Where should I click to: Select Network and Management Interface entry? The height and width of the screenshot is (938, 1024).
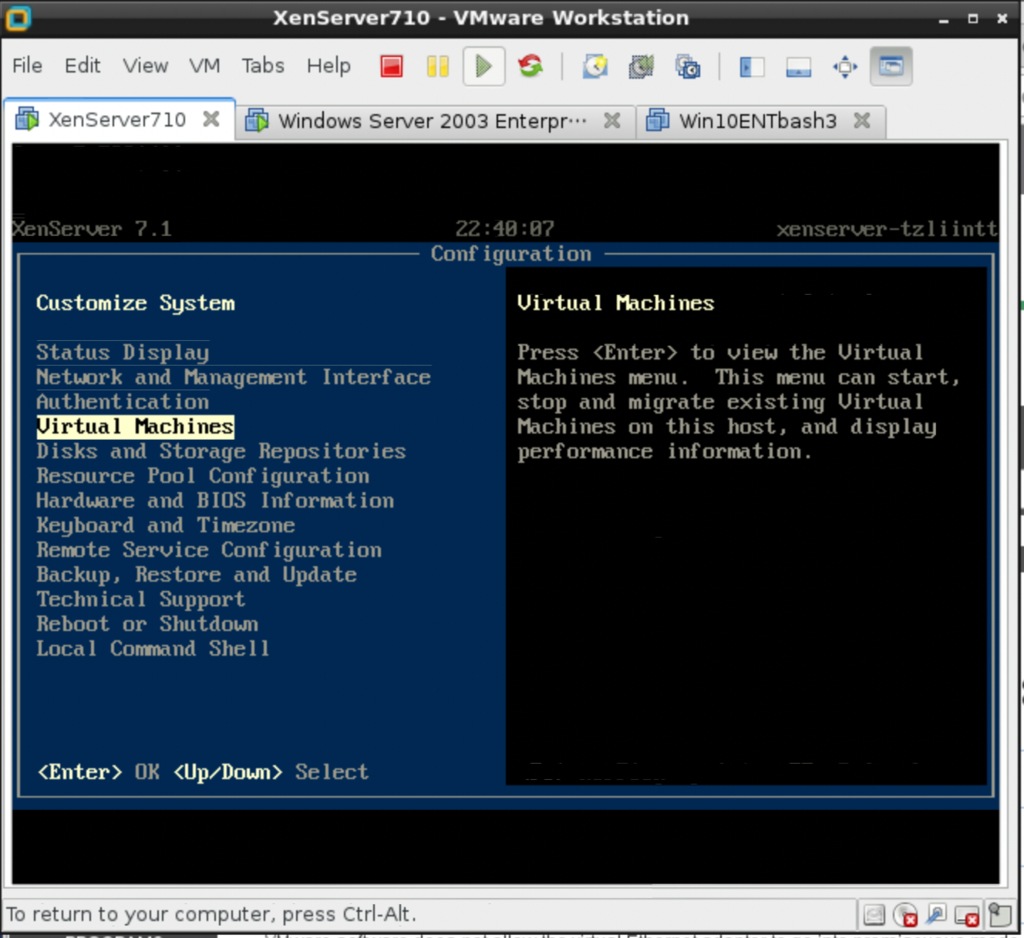pyautogui.click(x=233, y=377)
